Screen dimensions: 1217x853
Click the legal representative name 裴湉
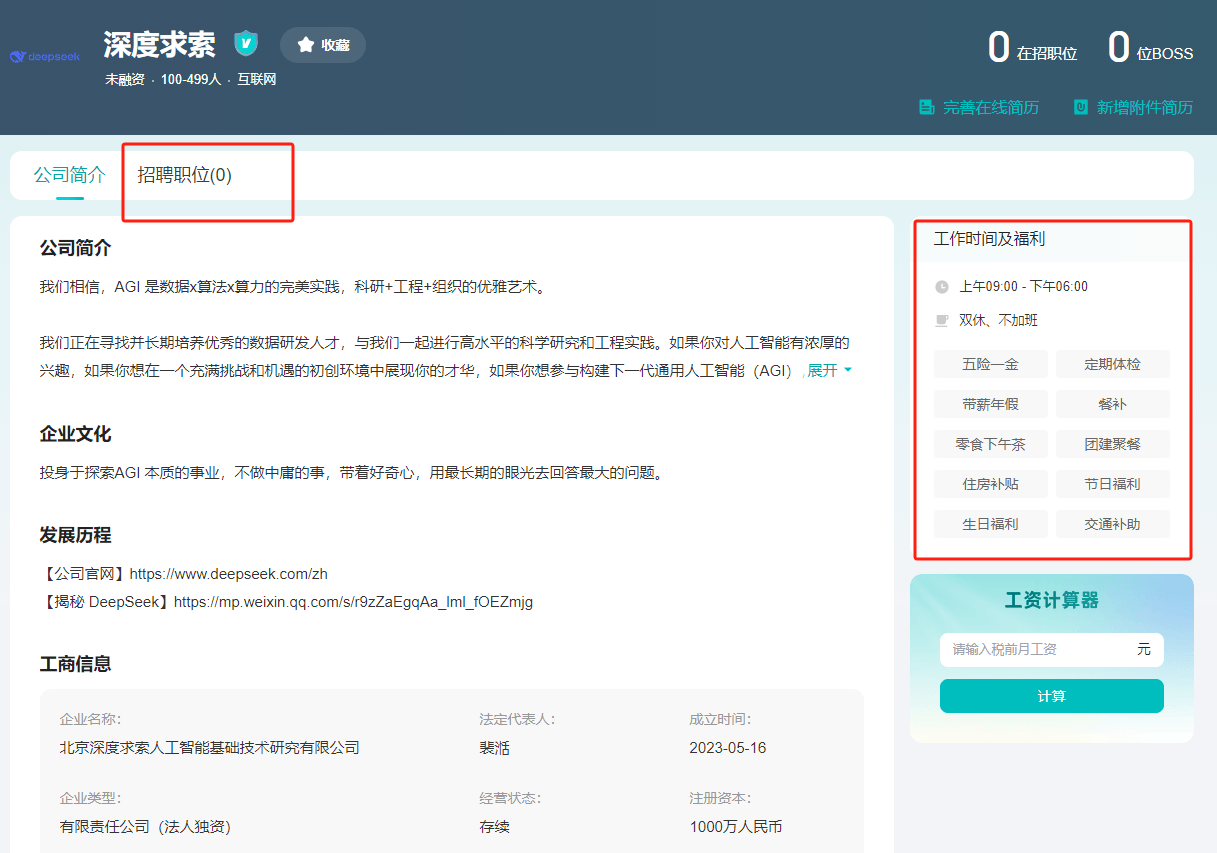click(x=494, y=748)
